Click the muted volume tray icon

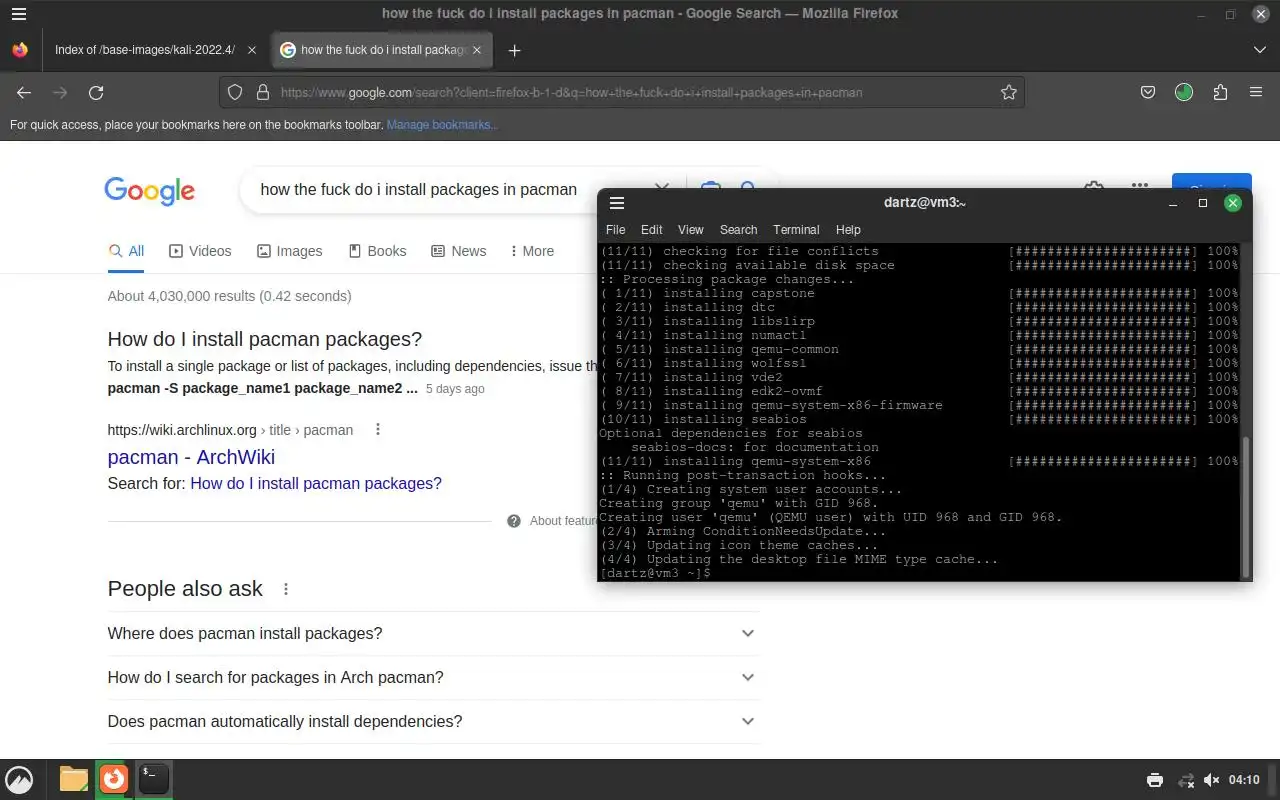click(x=1211, y=780)
